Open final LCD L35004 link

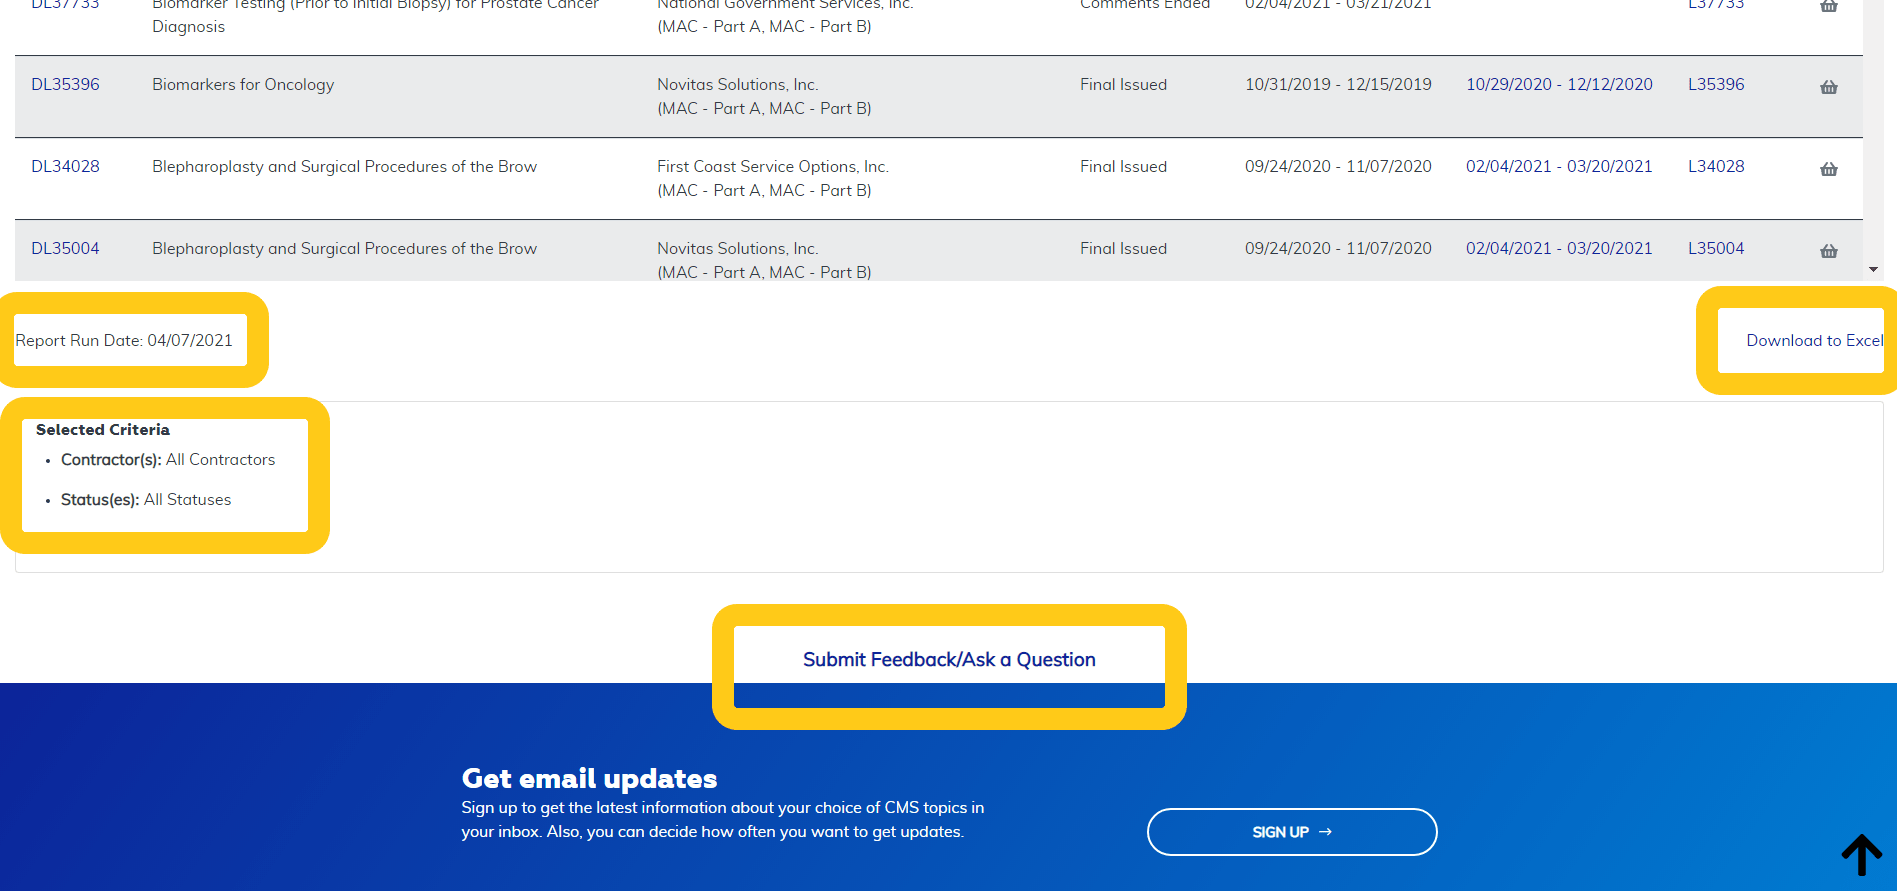tap(1715, 249)
